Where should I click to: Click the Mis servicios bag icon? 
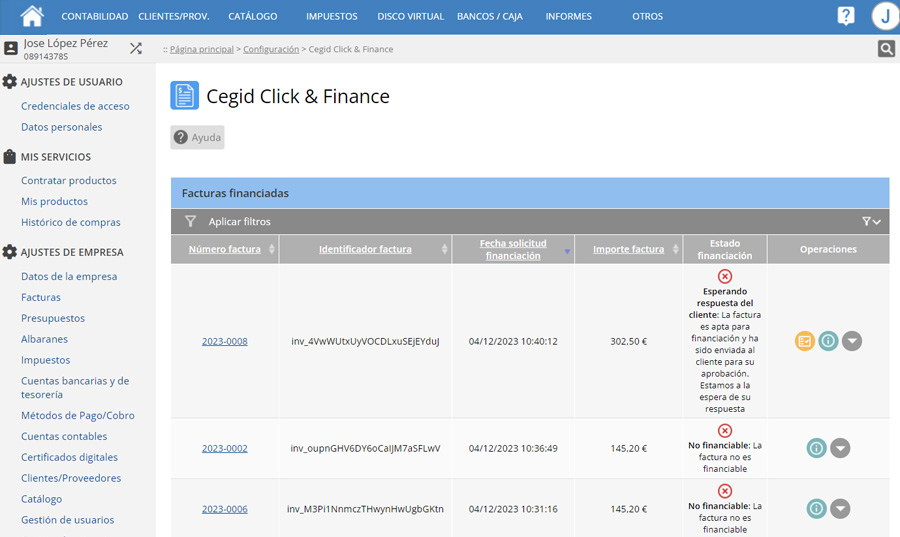(x=9, y=157)
